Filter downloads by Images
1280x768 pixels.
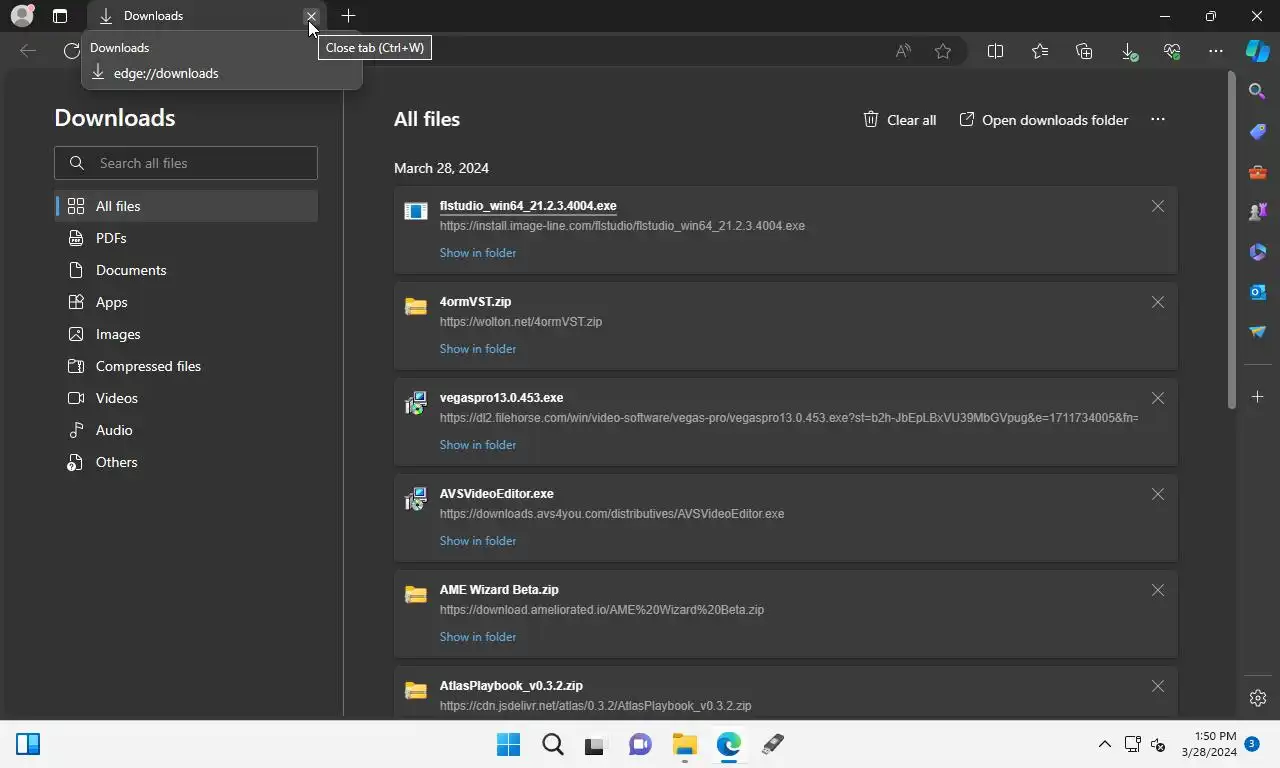[186, 334]
